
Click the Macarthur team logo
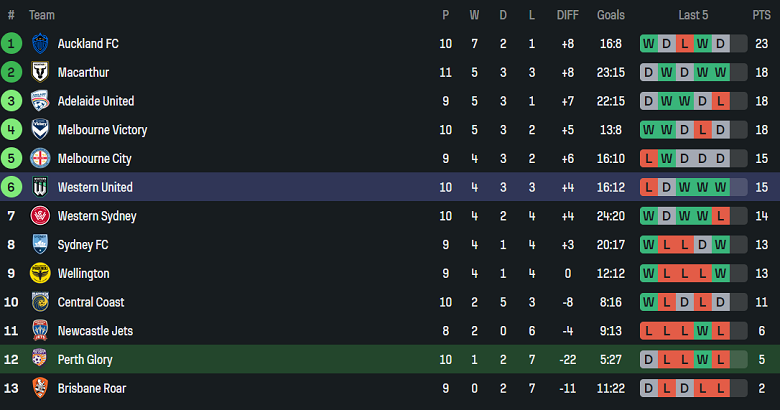[40, 72]
